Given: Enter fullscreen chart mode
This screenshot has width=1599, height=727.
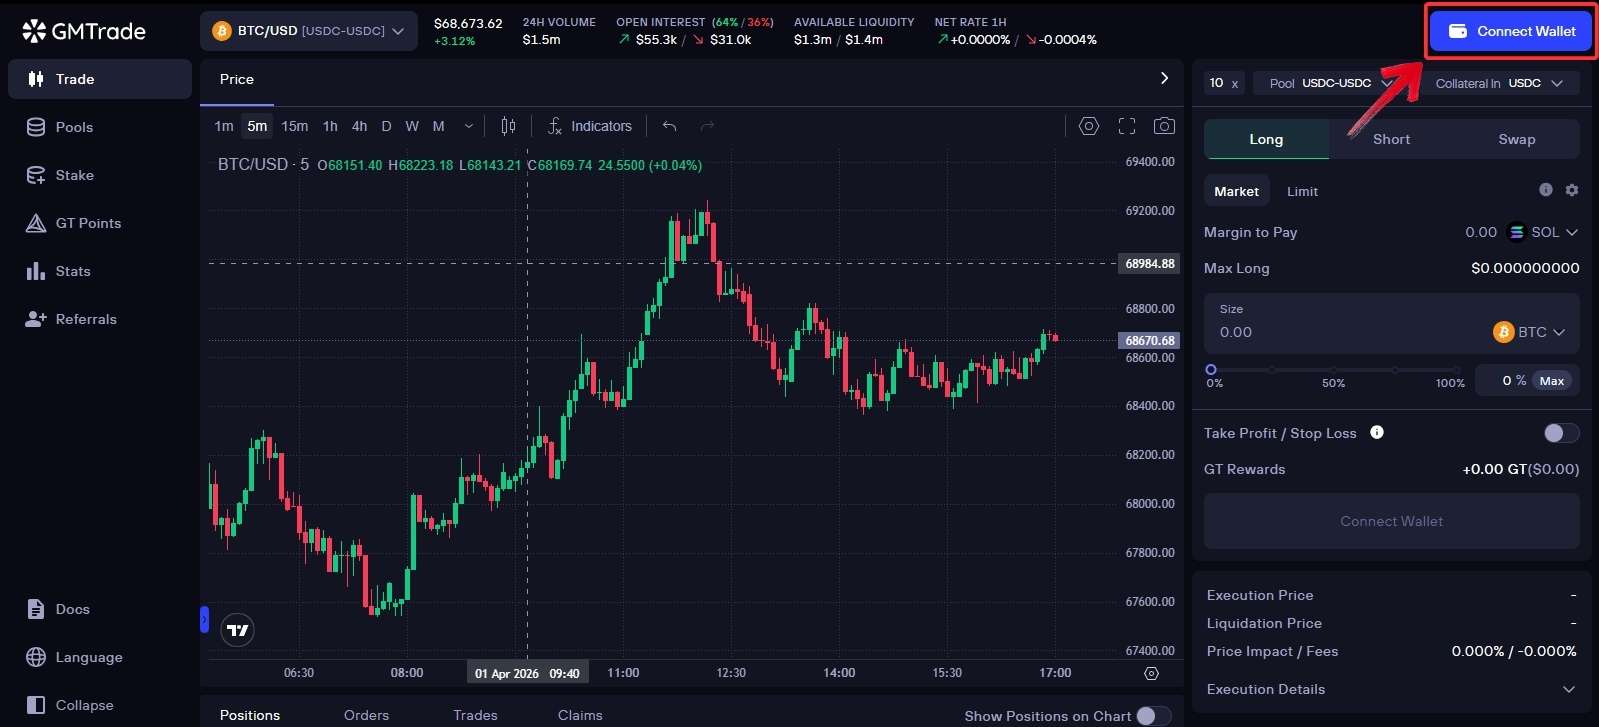Looking at the screenshot, I should click(1127, 126).
